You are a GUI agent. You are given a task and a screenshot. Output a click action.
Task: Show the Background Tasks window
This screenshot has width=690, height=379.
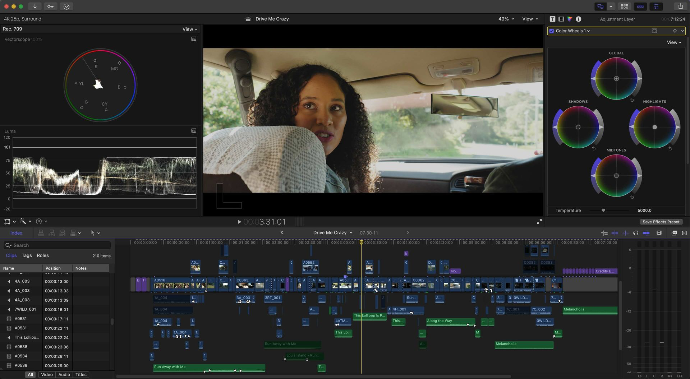point(66,6)
